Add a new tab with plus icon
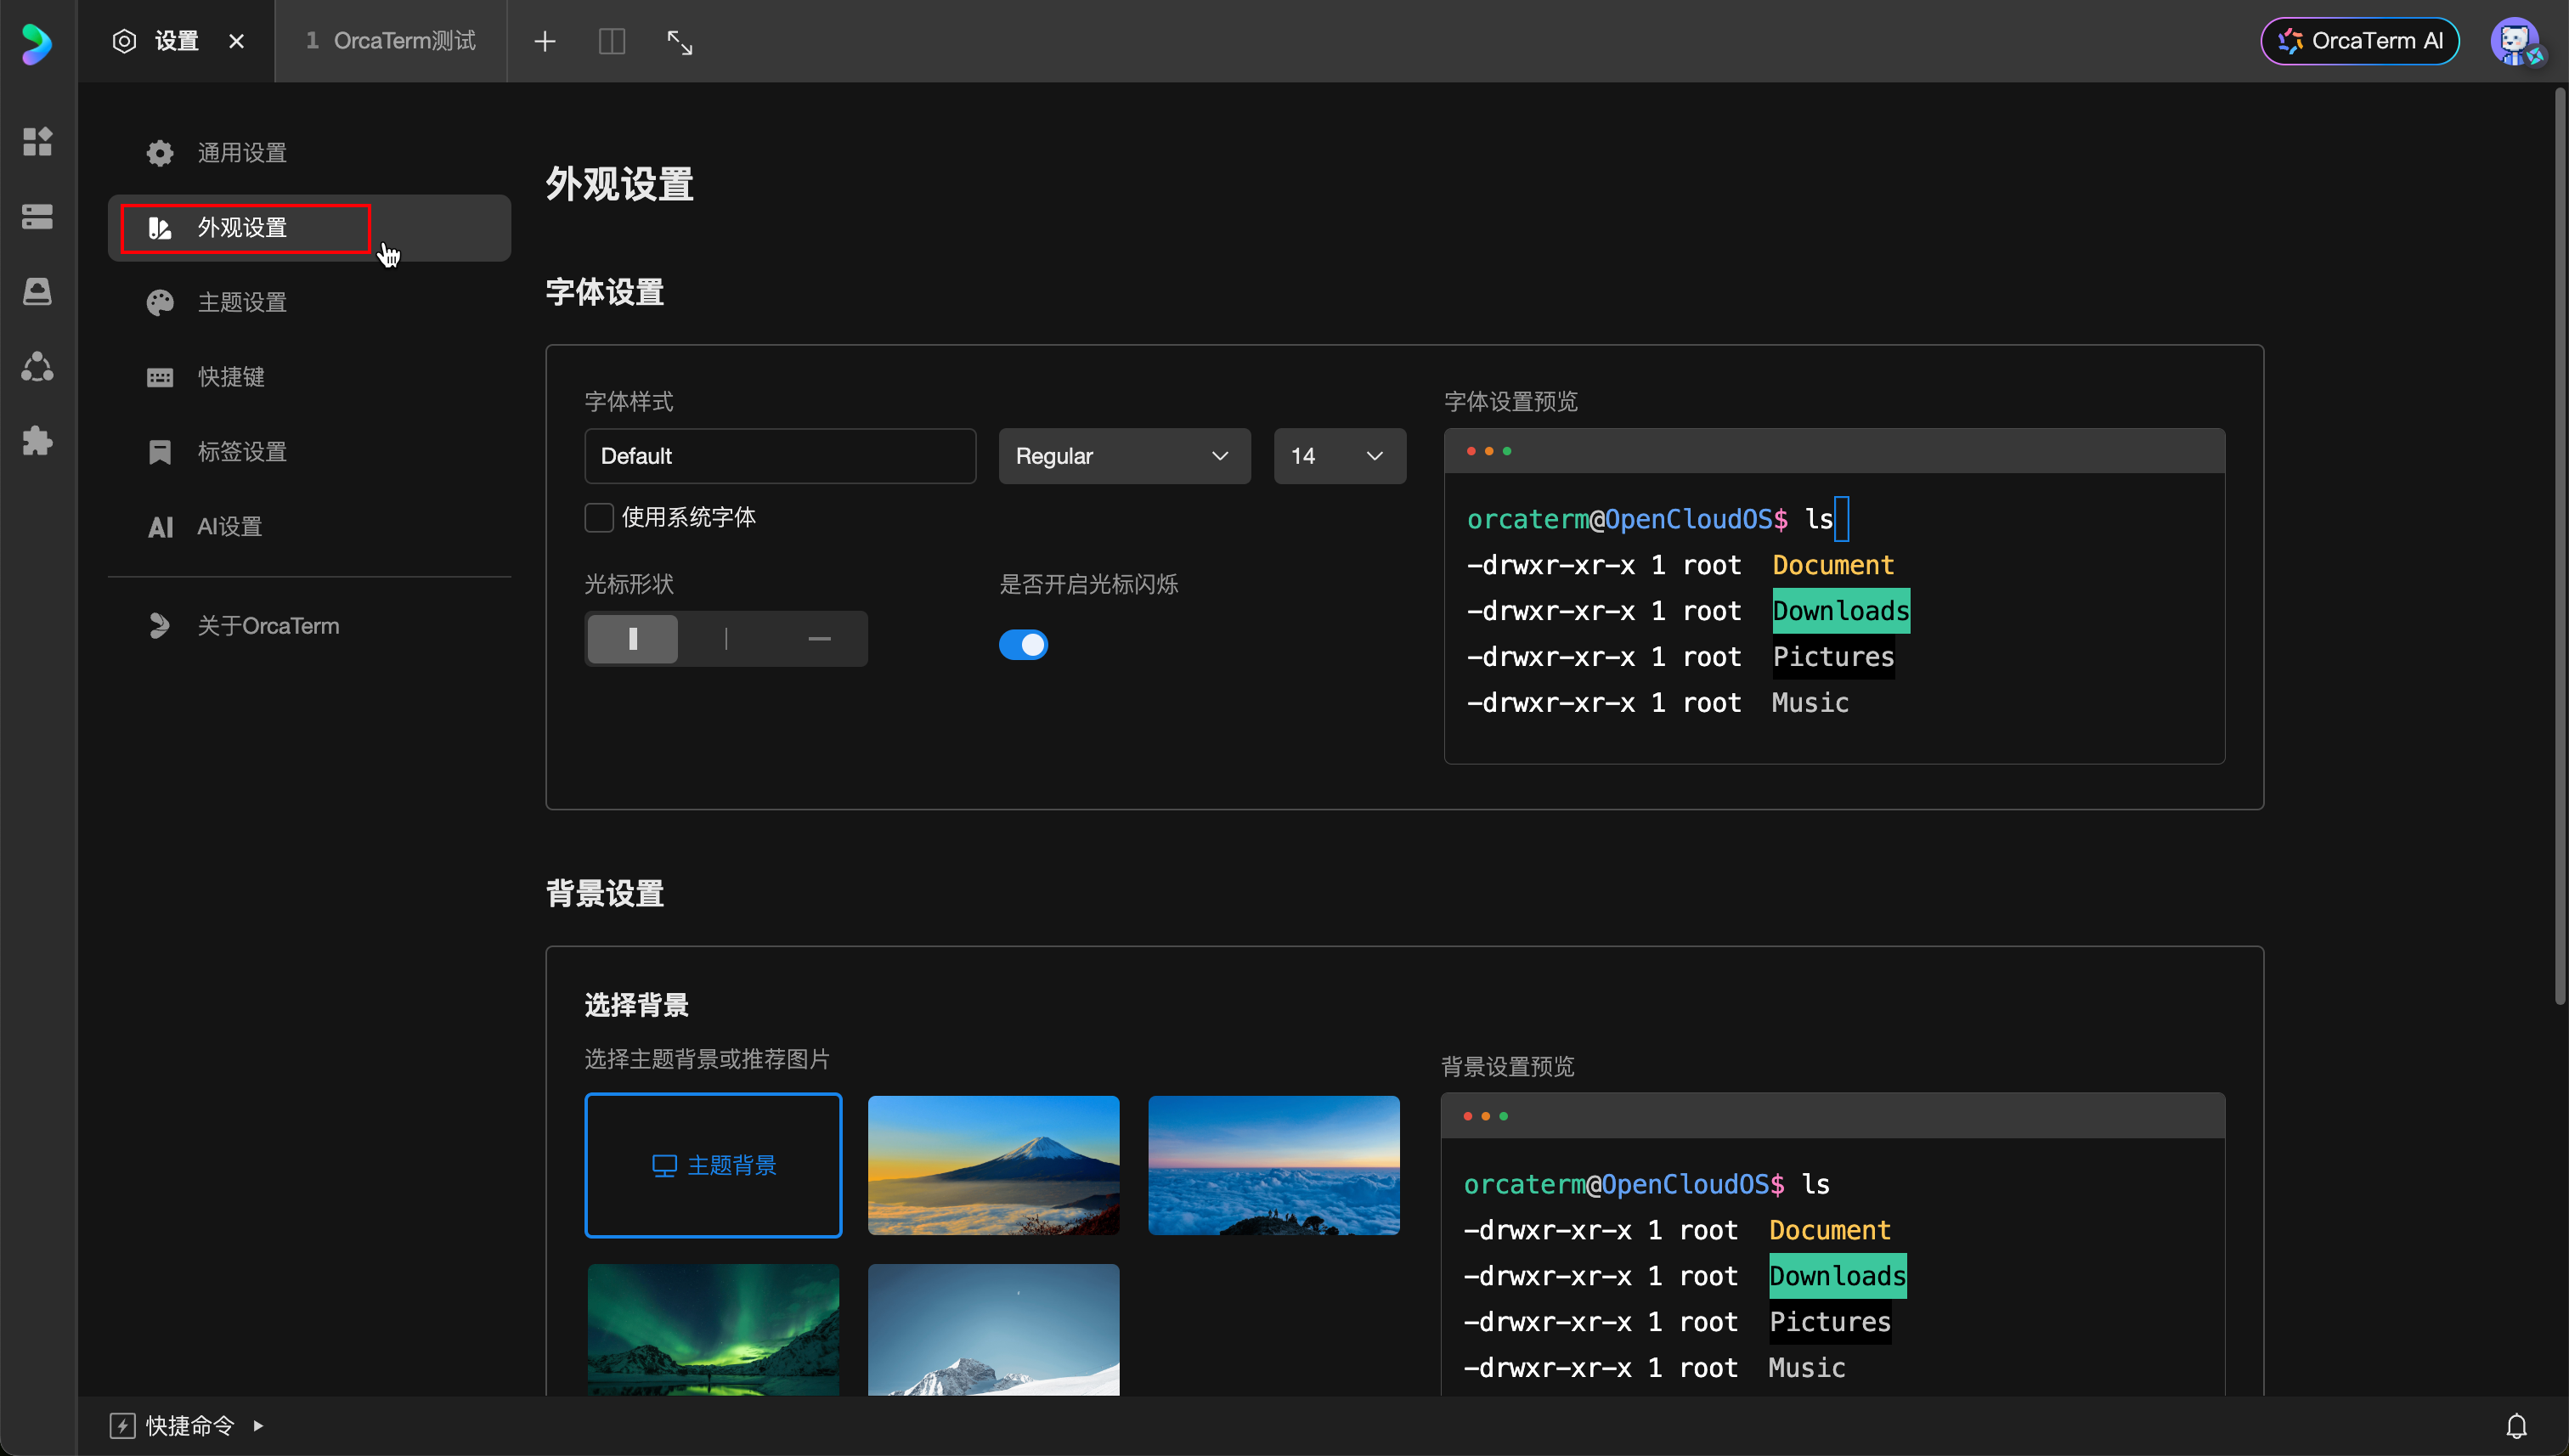Viewport: 2569px width, 1456px height. click(545, 41)
